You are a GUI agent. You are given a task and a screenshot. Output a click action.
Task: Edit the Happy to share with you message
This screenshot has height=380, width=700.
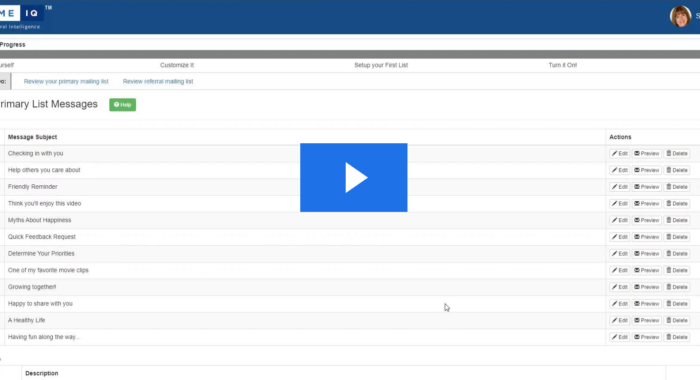(620, 304)
